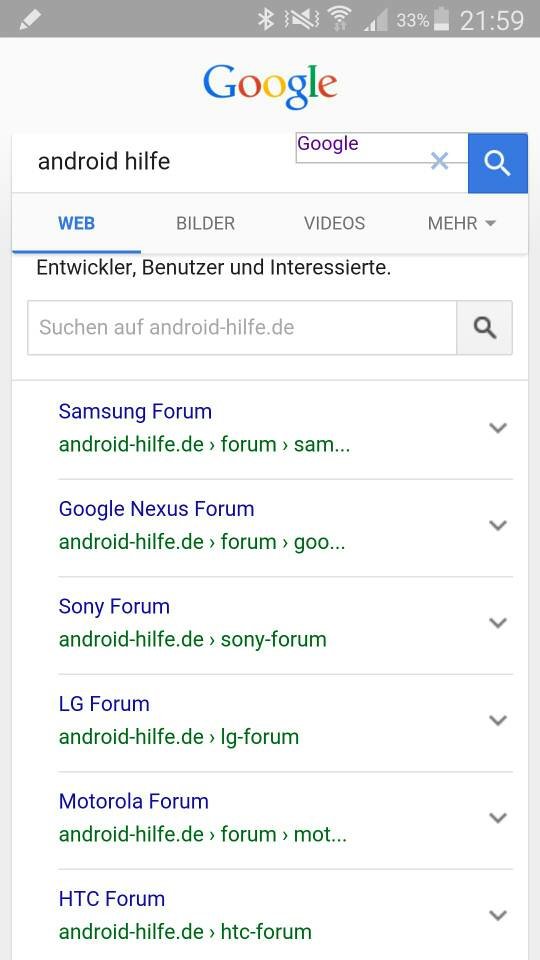540x960 pixels.
Task: Tap the battery indicator icon
Action: (x=441, y=19)
